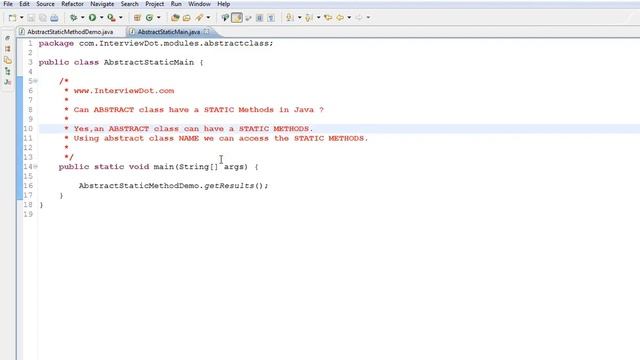The width and height of the screenshot is (640, 360).
Task: Go to Previous Annotation icon
Action: point(309,18)
